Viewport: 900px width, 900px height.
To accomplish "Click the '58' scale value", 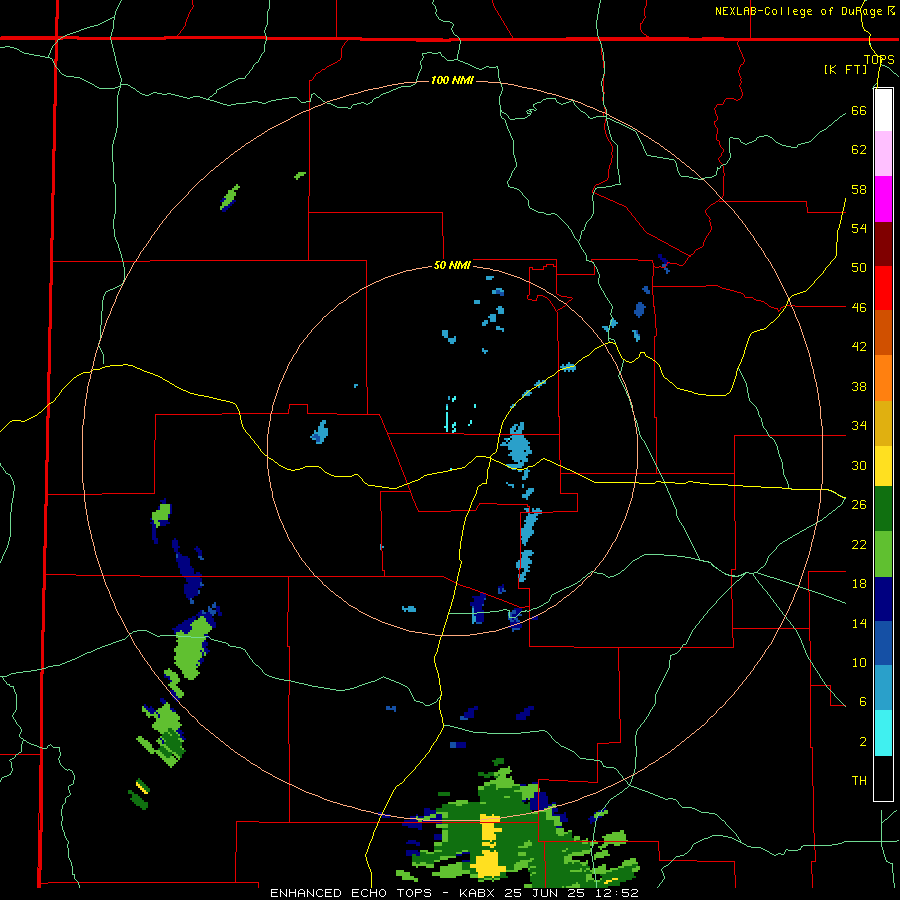I will tap(859, 189).
